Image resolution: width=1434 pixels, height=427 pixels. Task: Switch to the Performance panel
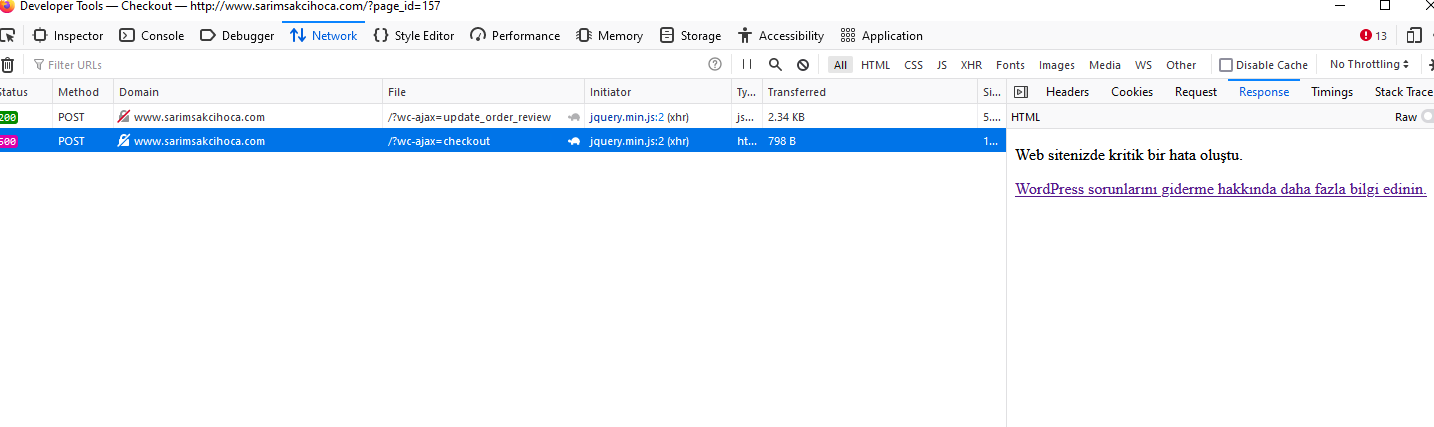pos(515,36)
